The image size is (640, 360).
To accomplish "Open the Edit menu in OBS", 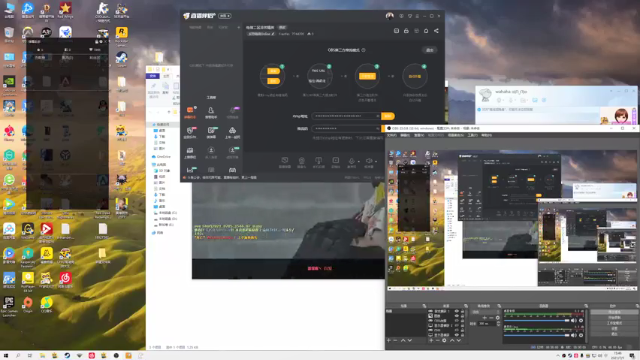I will click(405, 135).
